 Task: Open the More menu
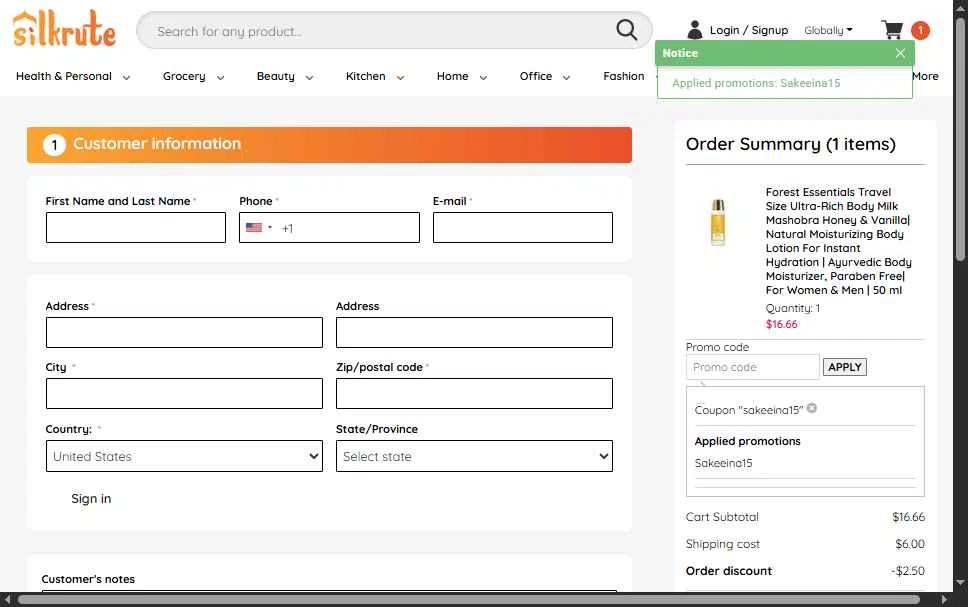pyautogui.click(x=925, y=77)
